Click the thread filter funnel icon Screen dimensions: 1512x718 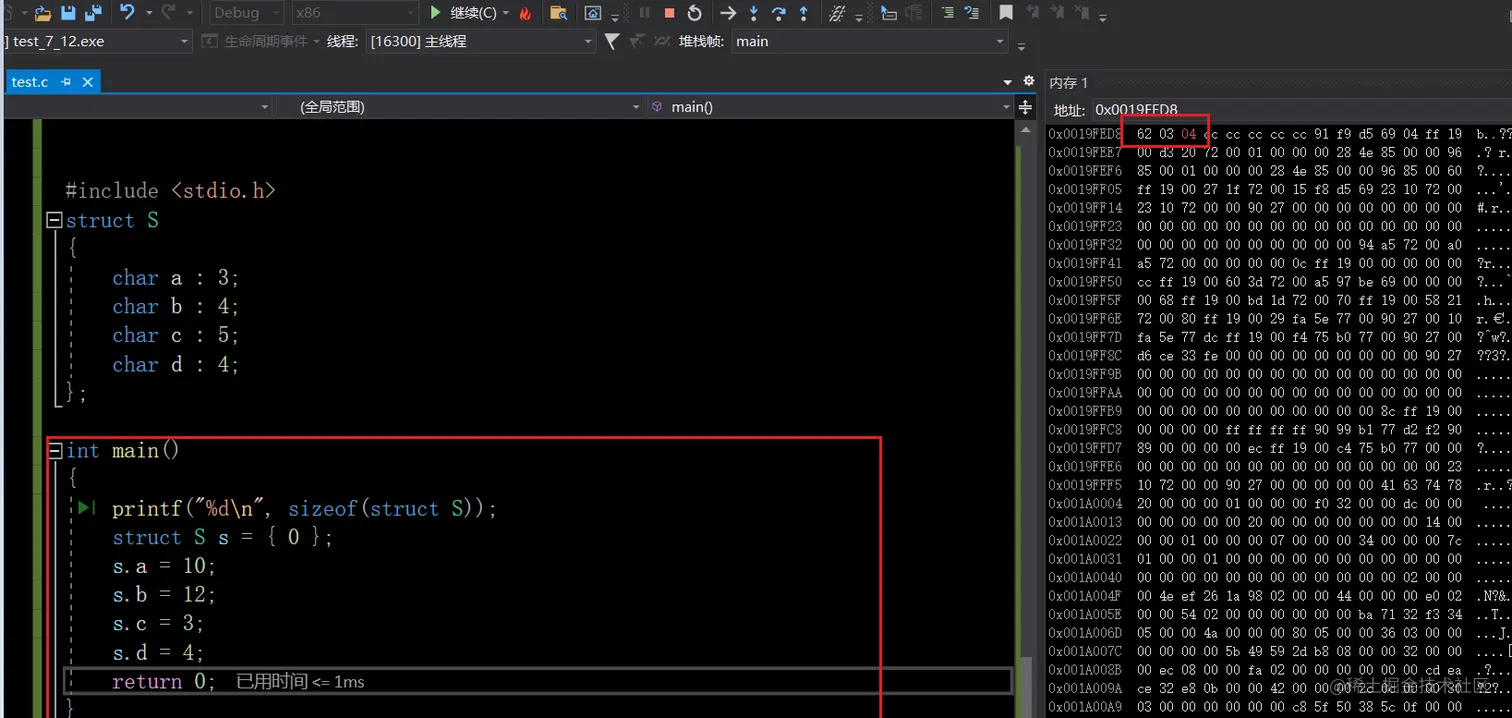612,41
